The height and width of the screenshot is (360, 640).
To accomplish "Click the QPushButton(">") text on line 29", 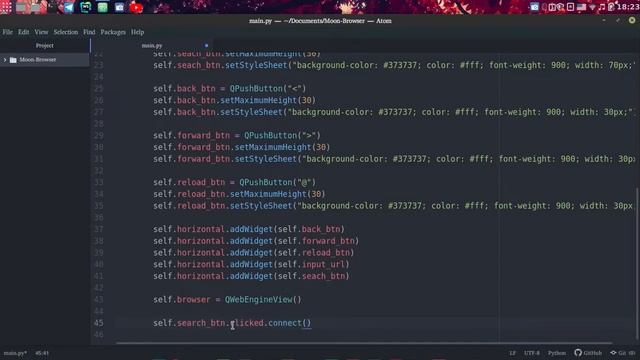I will [x=282, y=136].
